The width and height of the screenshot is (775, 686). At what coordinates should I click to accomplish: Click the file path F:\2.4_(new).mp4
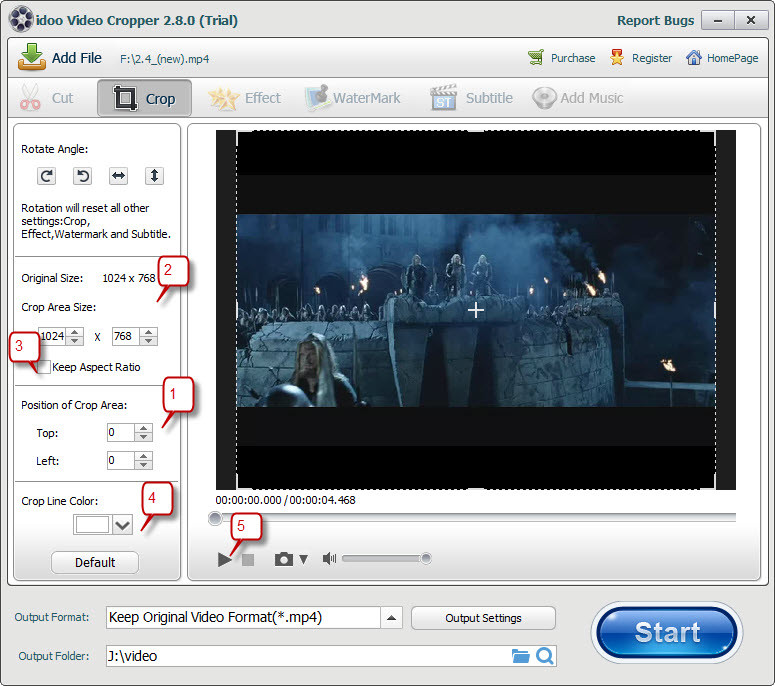coord(164,59)
